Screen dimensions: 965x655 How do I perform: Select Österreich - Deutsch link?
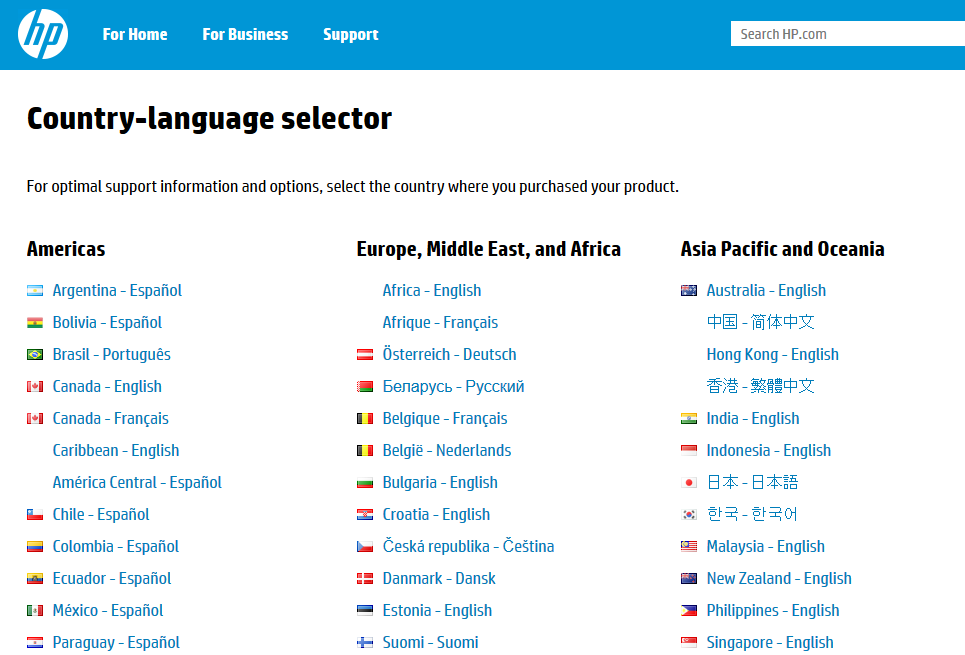(x=449, y=355)
